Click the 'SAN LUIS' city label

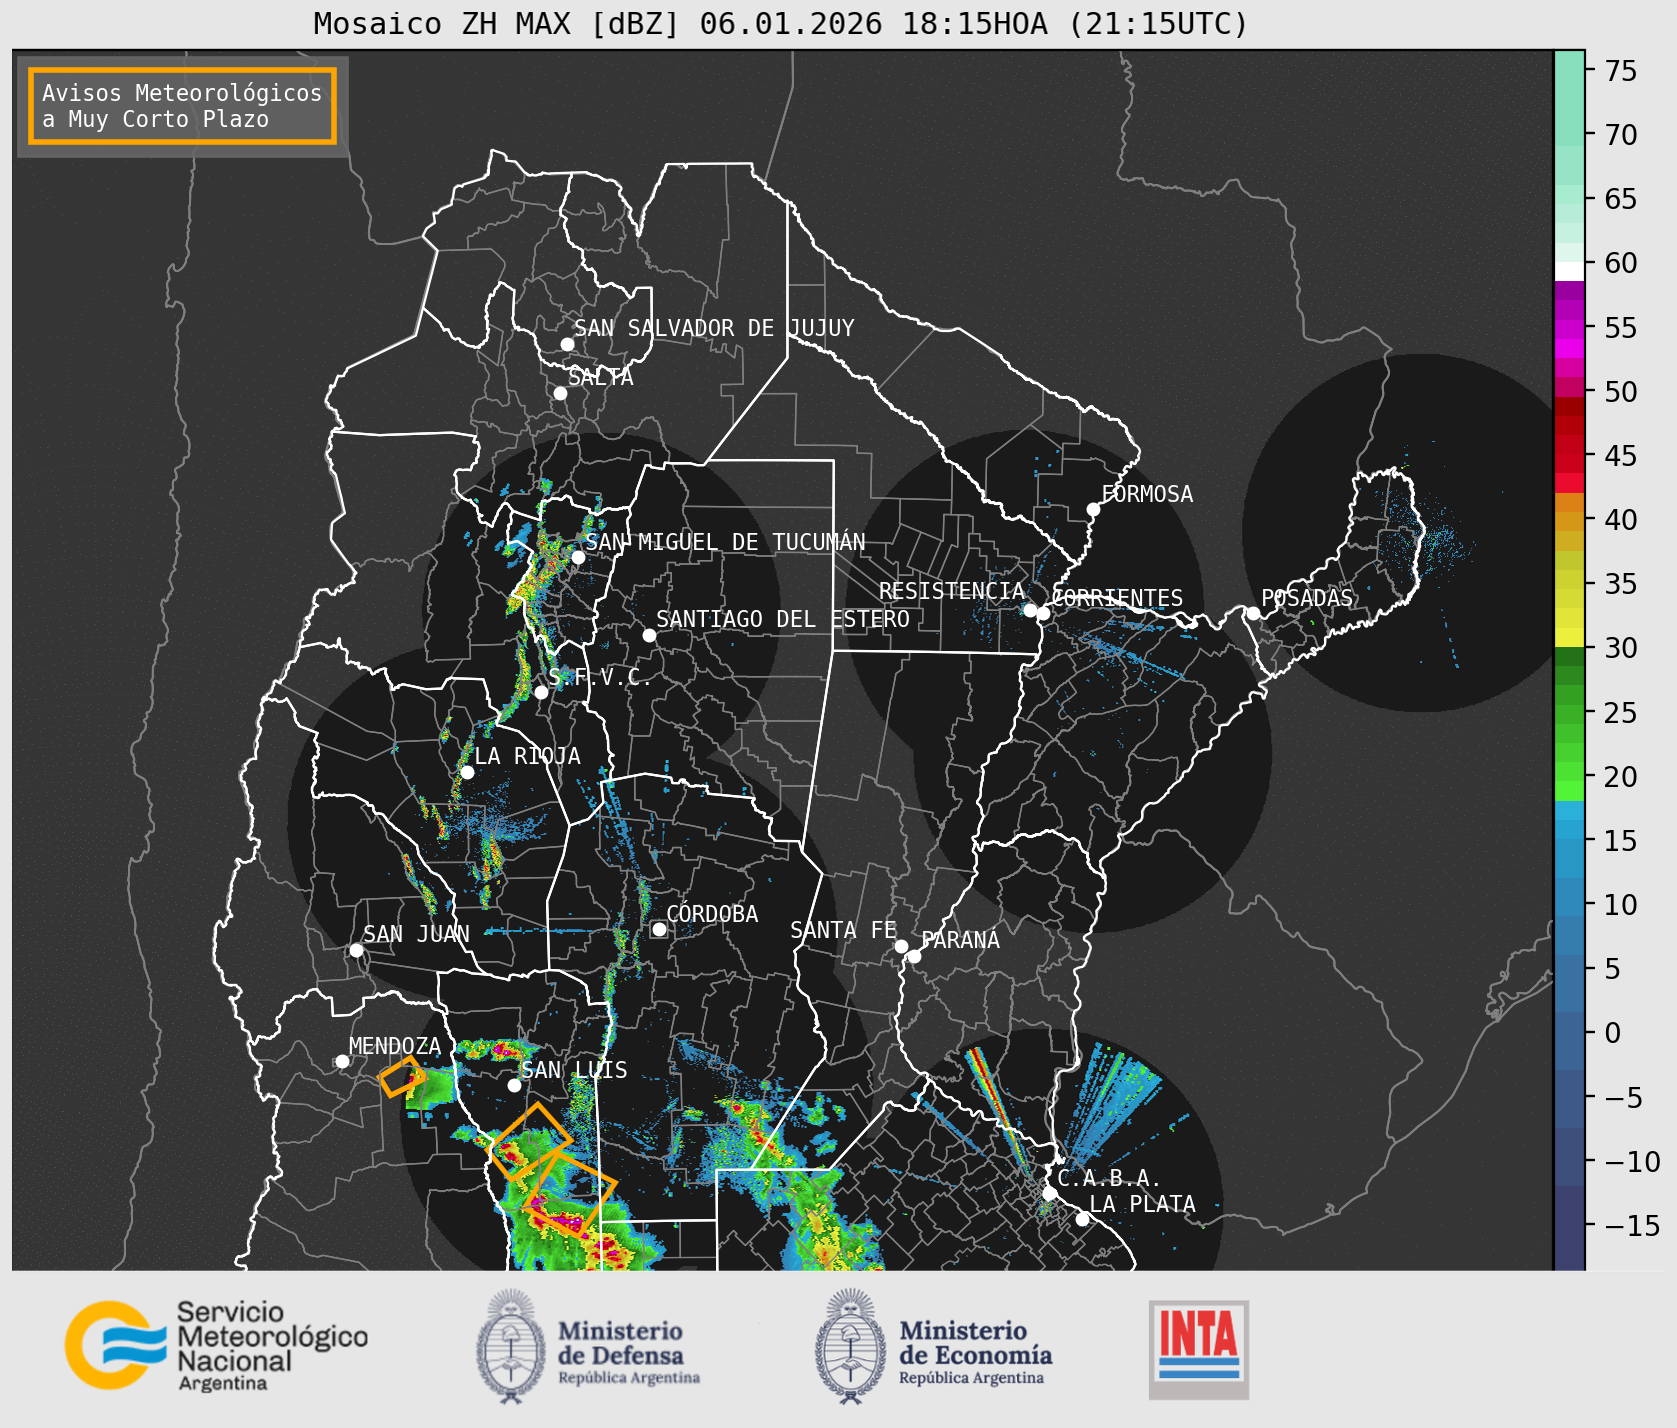tap(574, 1070)
